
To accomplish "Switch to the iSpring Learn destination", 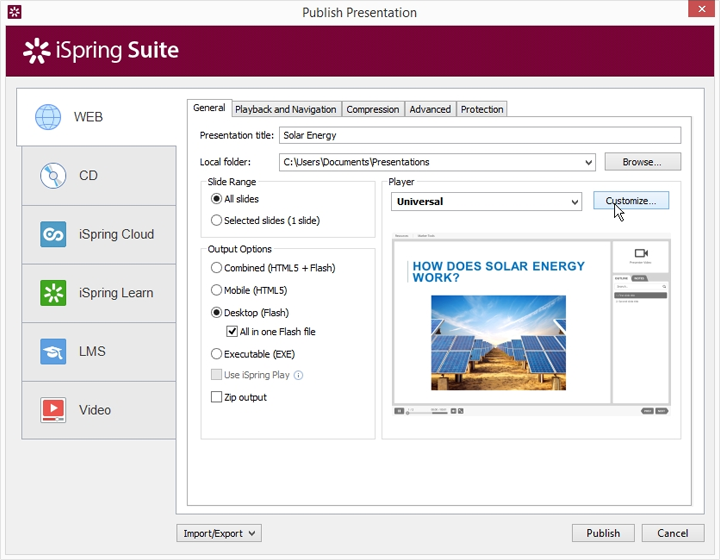I will [x=99, y=293].
